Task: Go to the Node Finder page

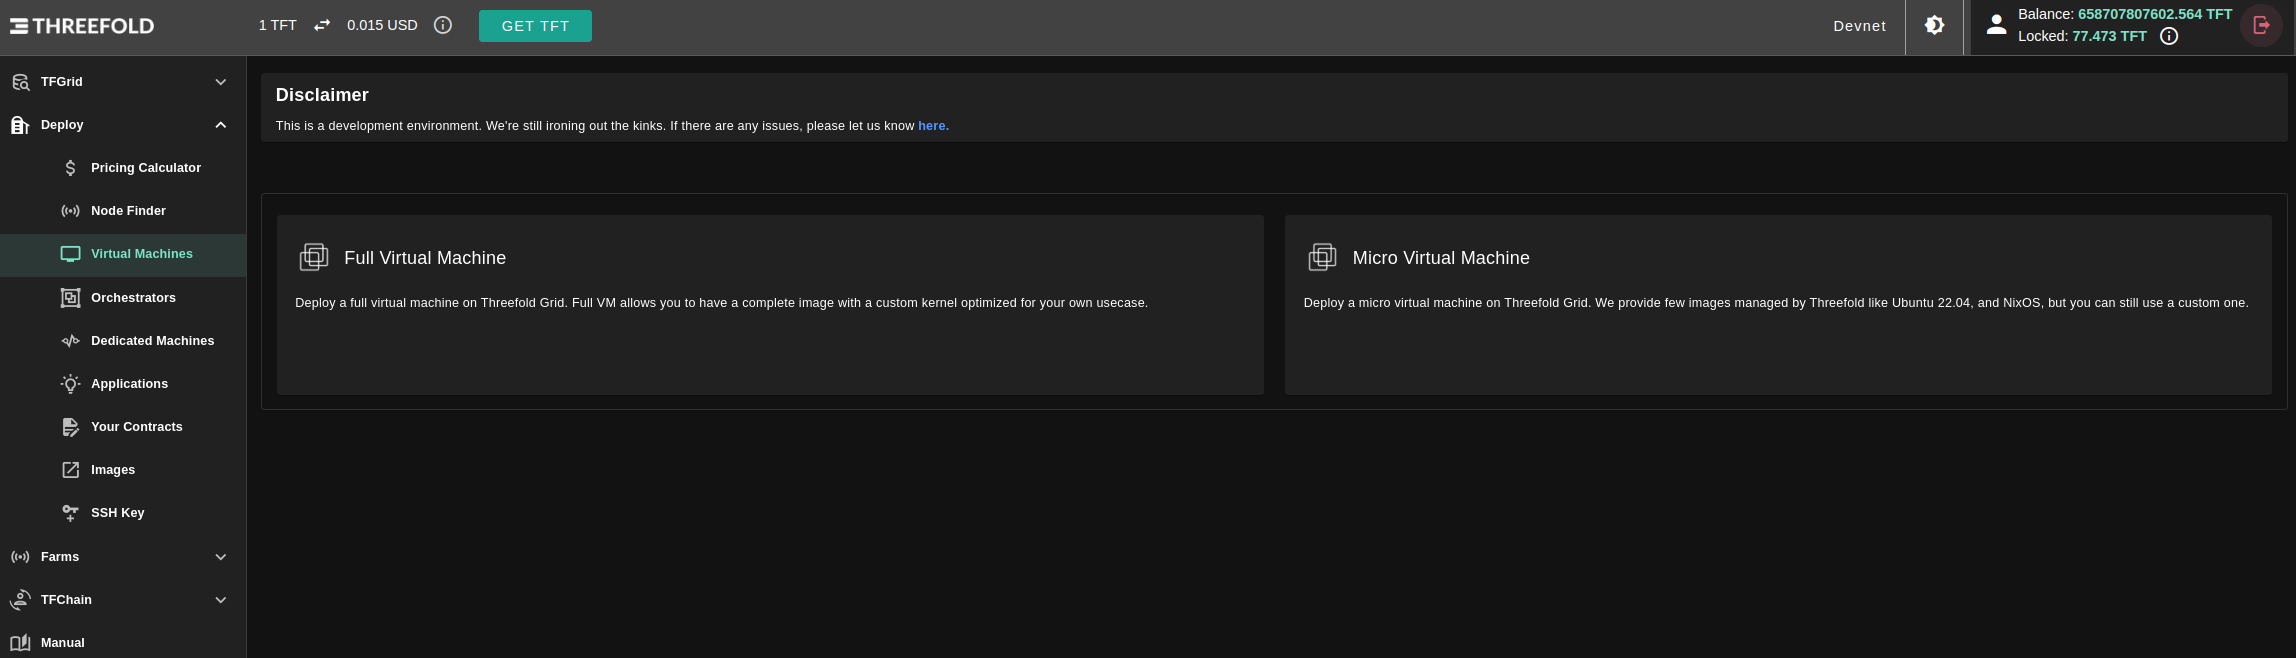Action: point(128,211)
